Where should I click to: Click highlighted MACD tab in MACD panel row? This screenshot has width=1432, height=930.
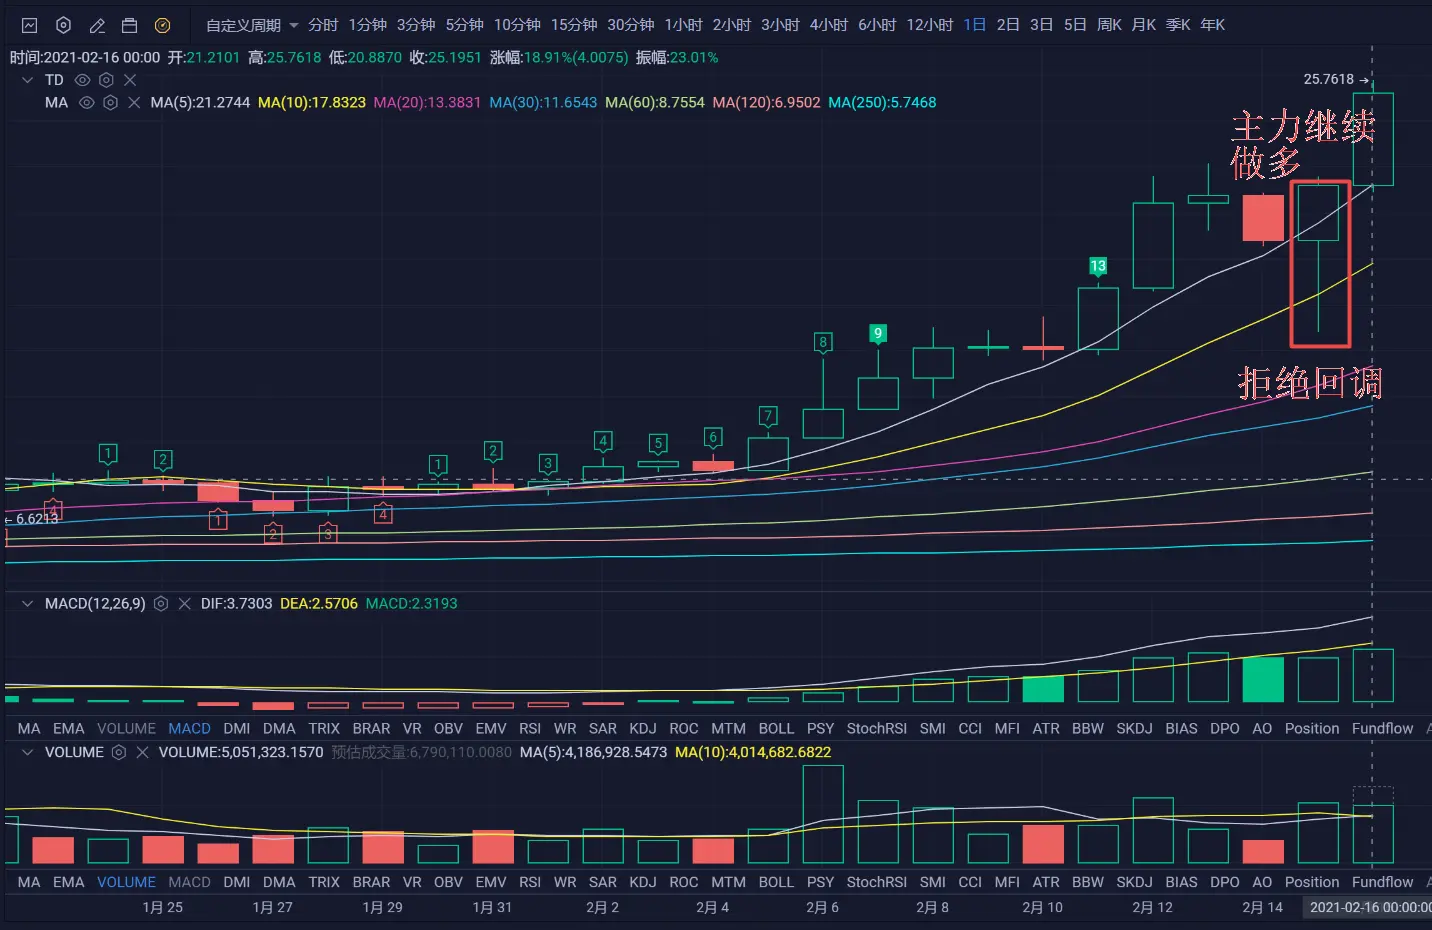click(190, 729)
